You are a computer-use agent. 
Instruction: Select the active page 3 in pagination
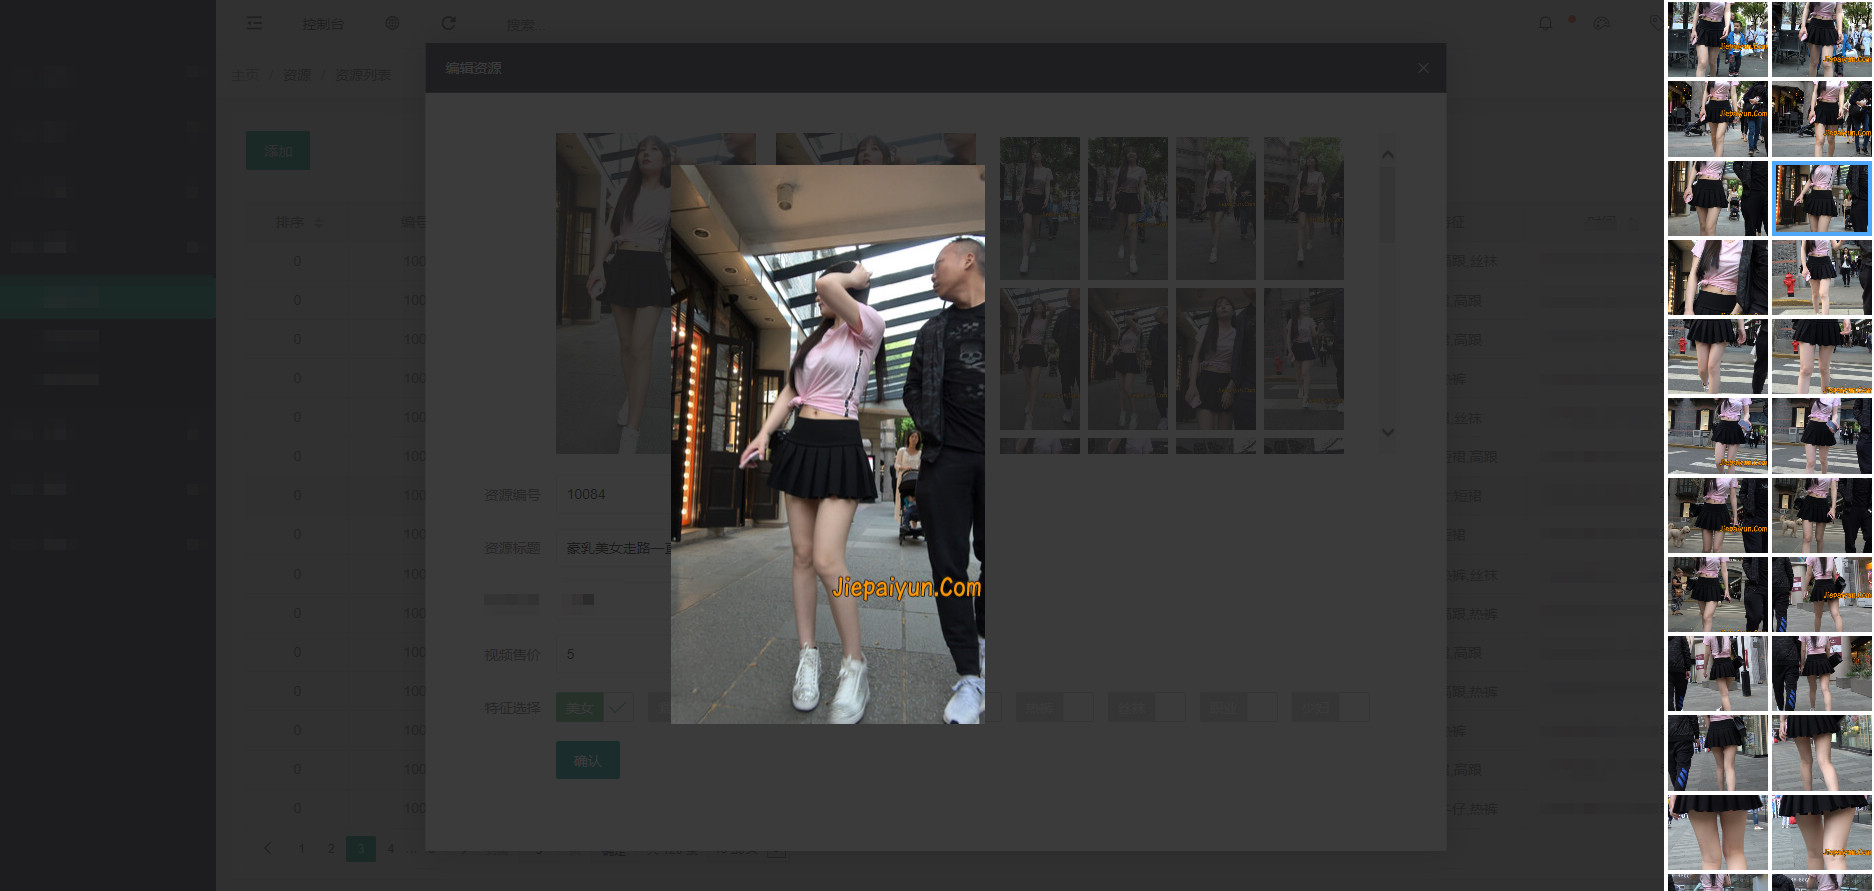click(x=361, y=848)
